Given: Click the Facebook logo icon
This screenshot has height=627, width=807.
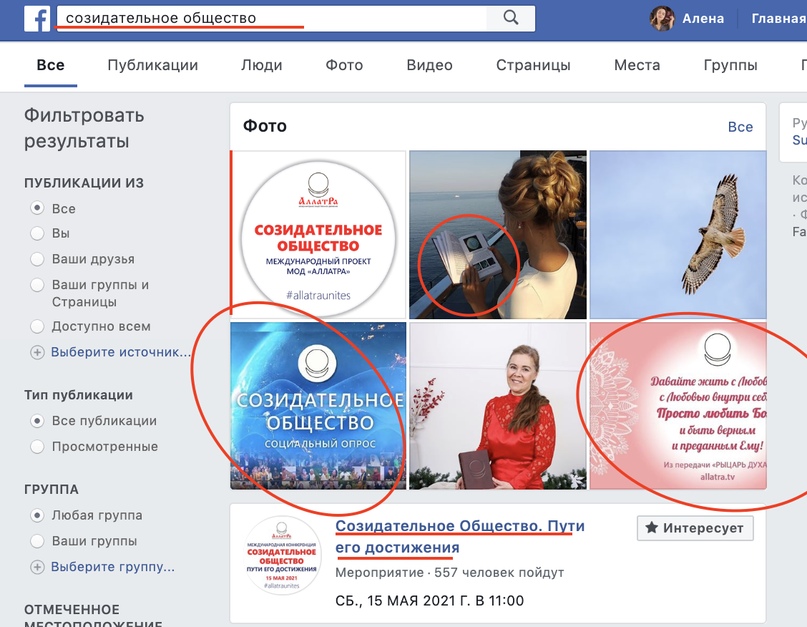Looking at the screenshot, I should pos(37,19).
